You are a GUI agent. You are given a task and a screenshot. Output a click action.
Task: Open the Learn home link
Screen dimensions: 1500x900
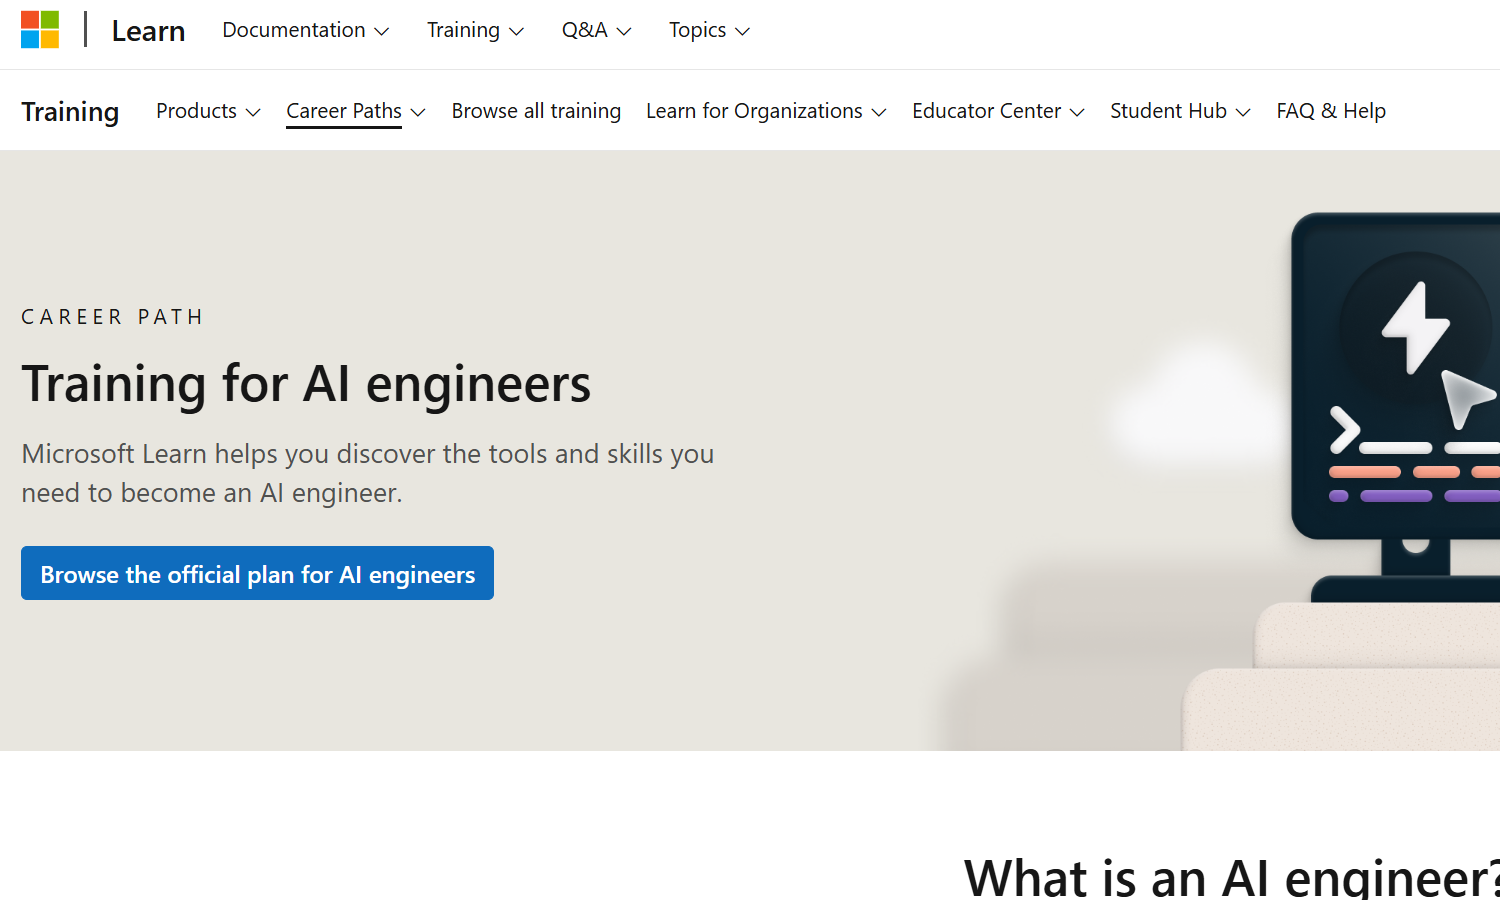[x=148, y=31]
